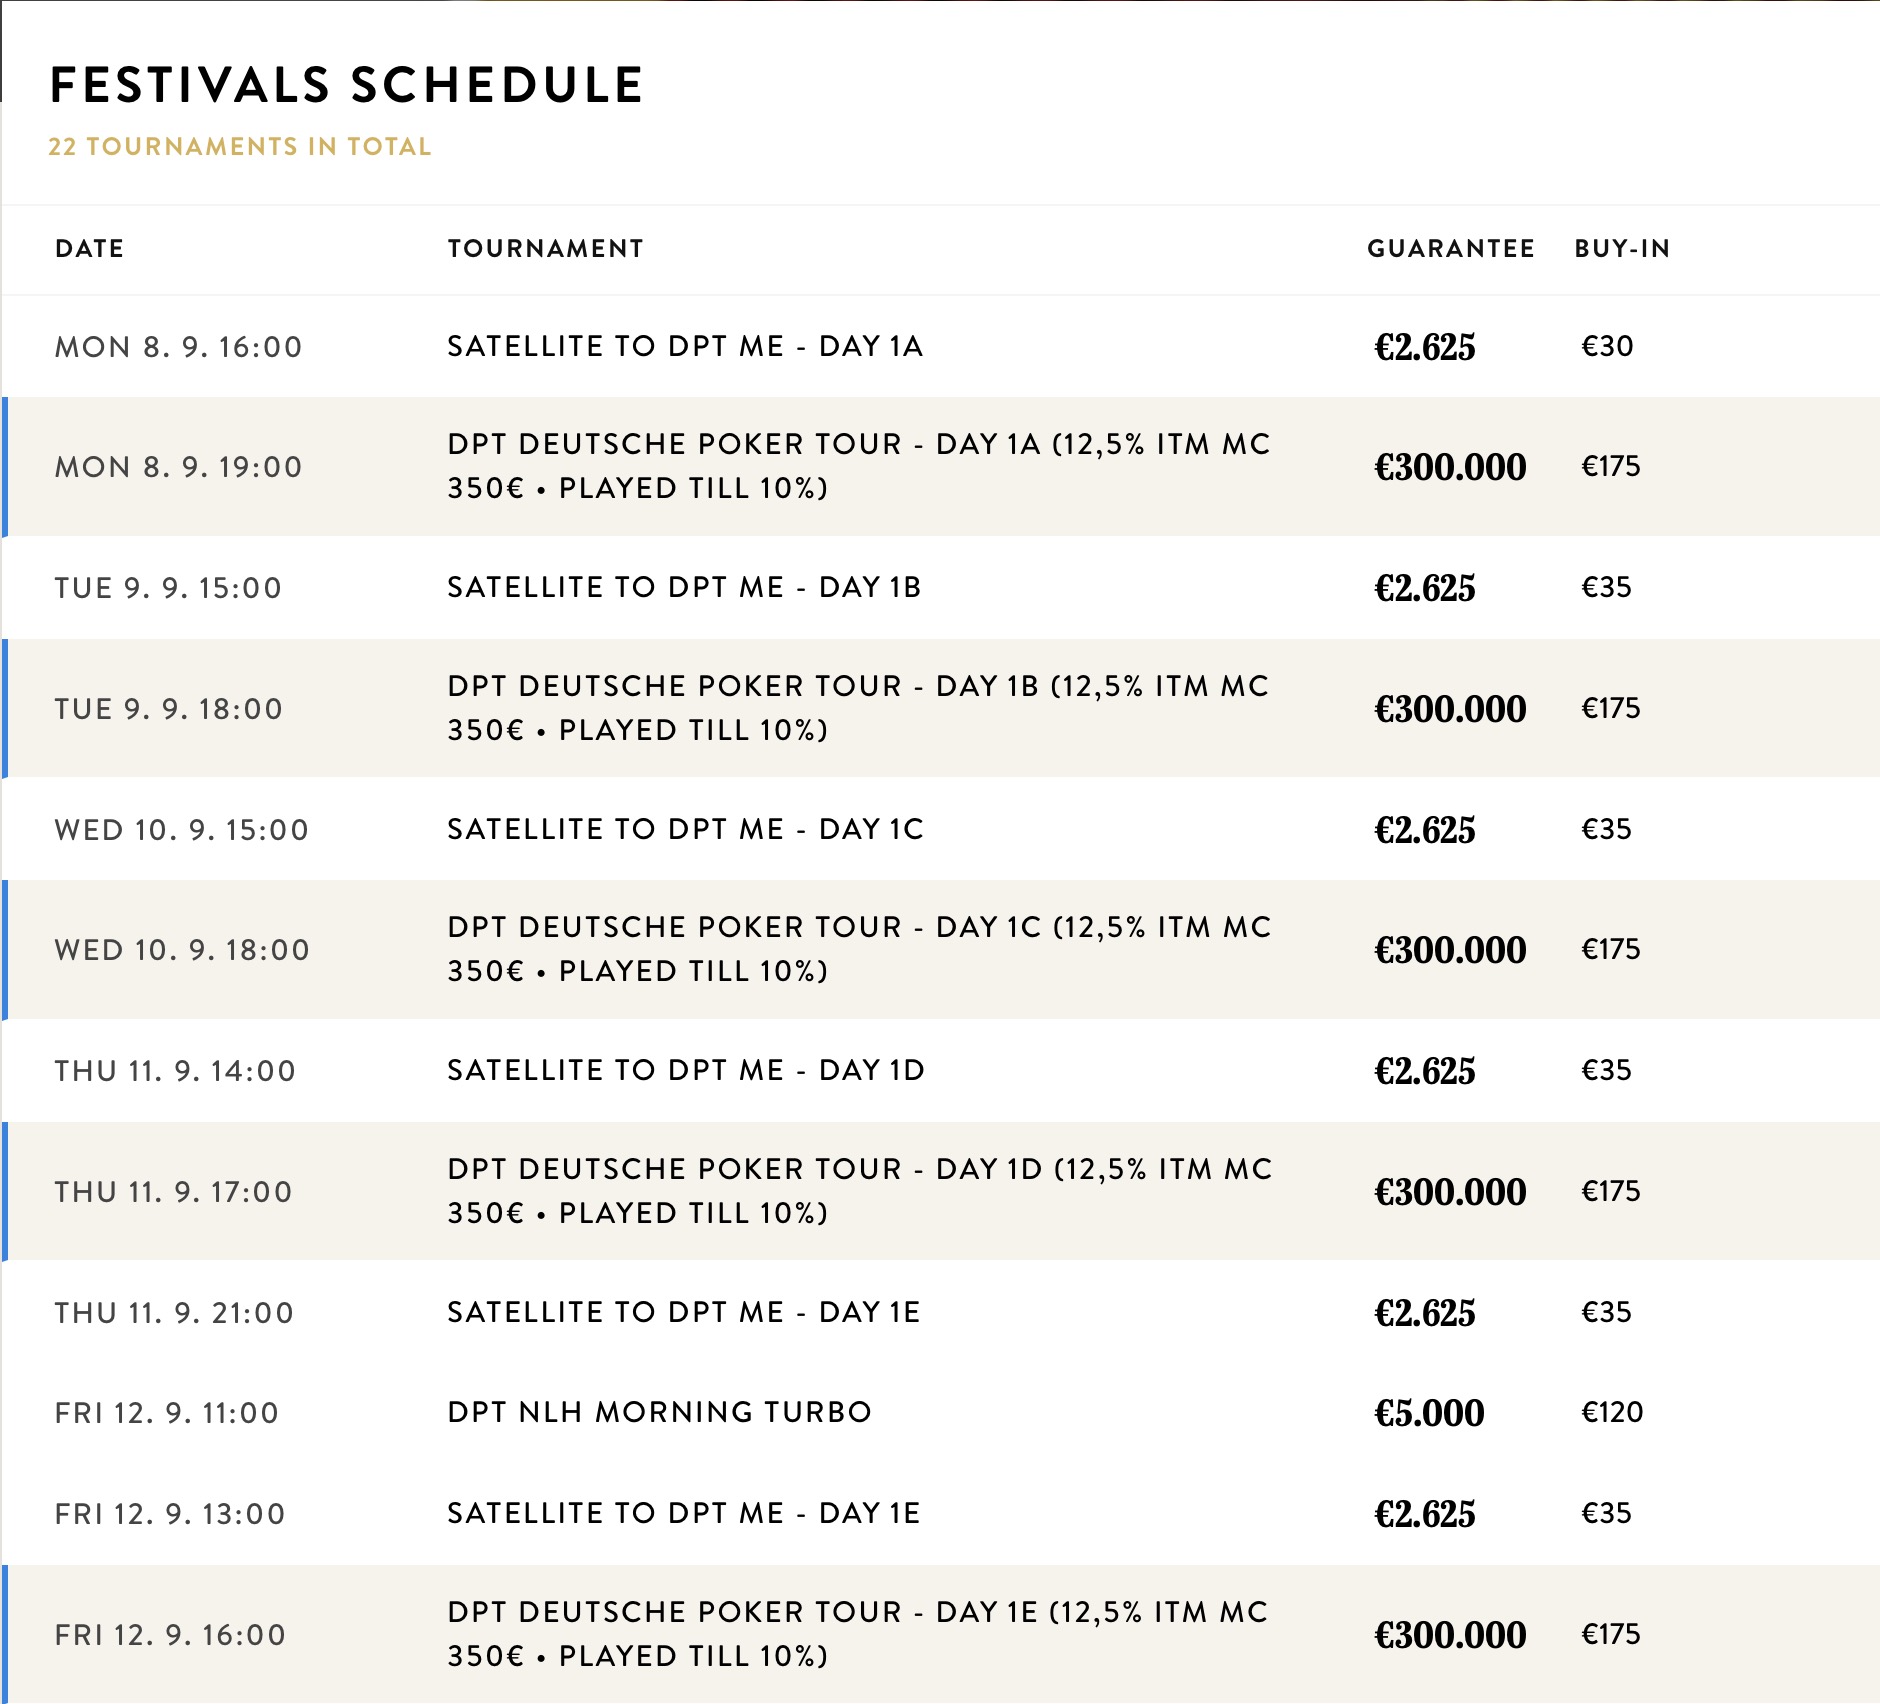1880x1704 pixels.
Task: Select the Thursday 21:00 Satellite Day 1E row
Action: pos(684,1312)
